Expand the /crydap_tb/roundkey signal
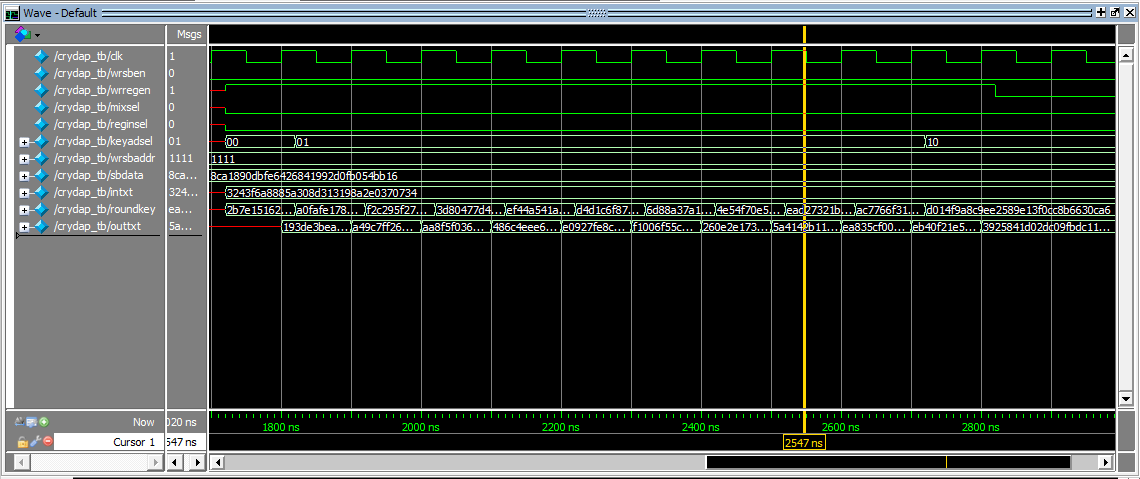This screenshot has width=1140, height=479. pos(24,210)
